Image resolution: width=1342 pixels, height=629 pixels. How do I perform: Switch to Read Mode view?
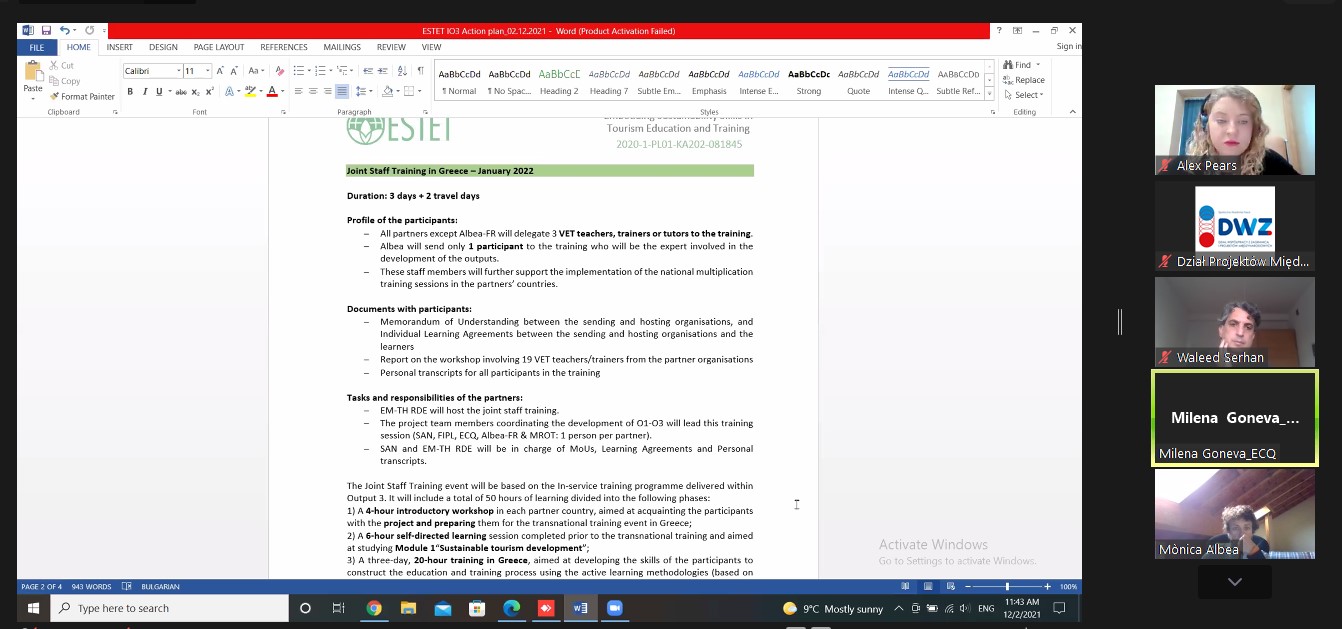point(905,587)
